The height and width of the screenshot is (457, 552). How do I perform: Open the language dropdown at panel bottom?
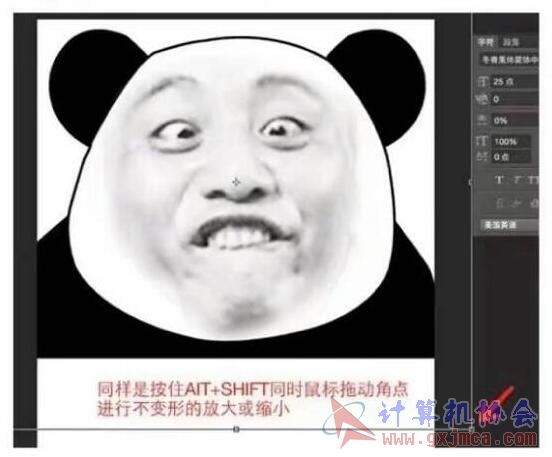point(510,225)
